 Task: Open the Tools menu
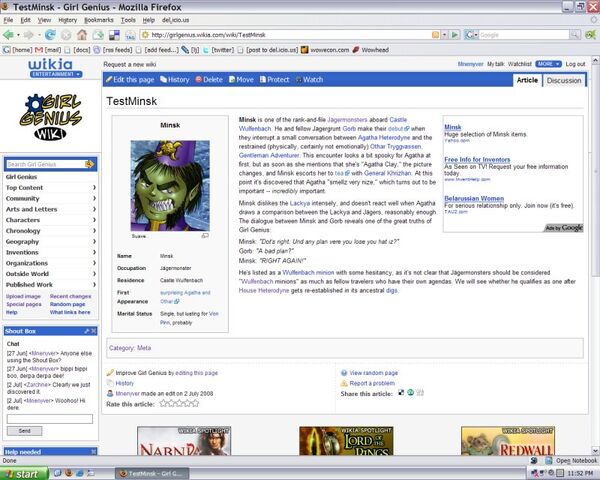point(128,20)
